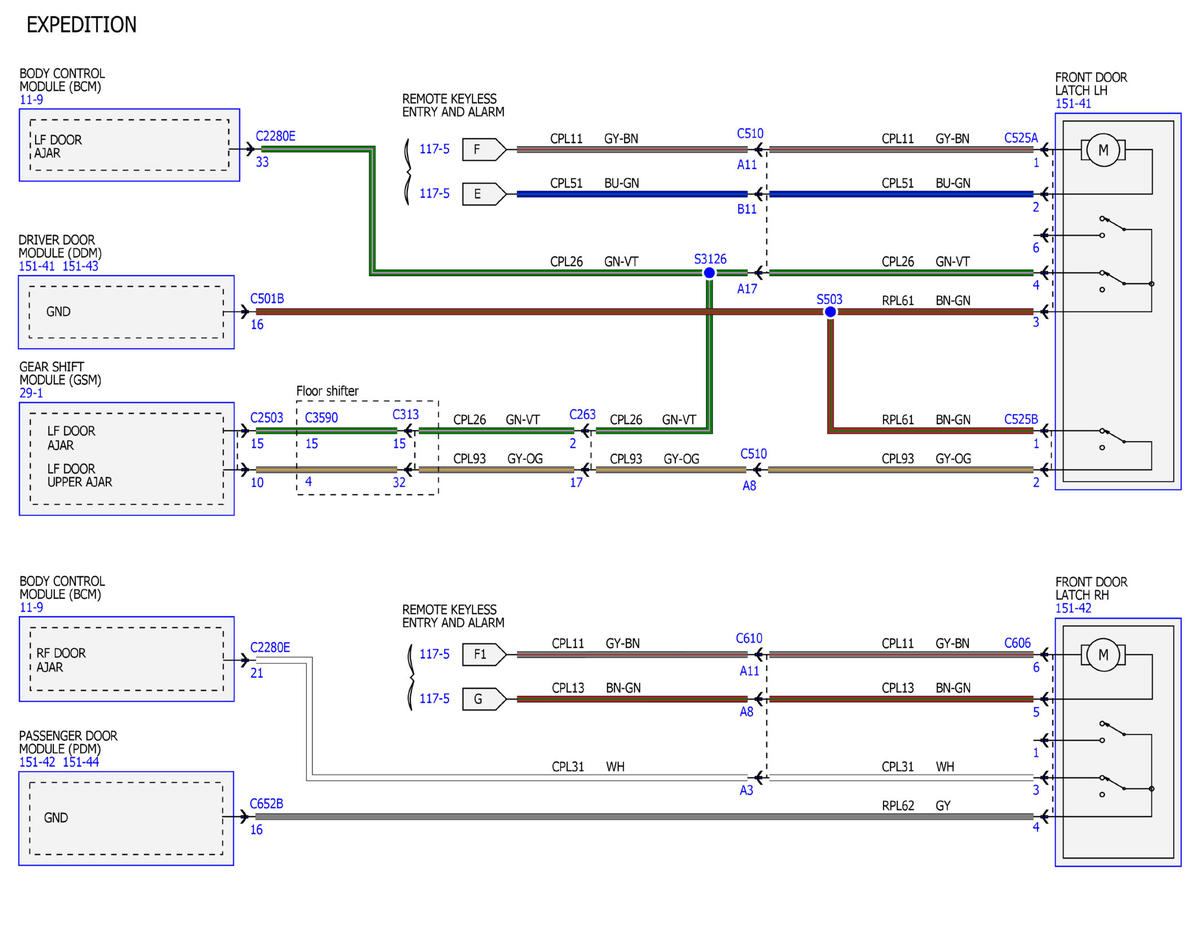Click GND inside Driver Door Module box

[58, 312]
